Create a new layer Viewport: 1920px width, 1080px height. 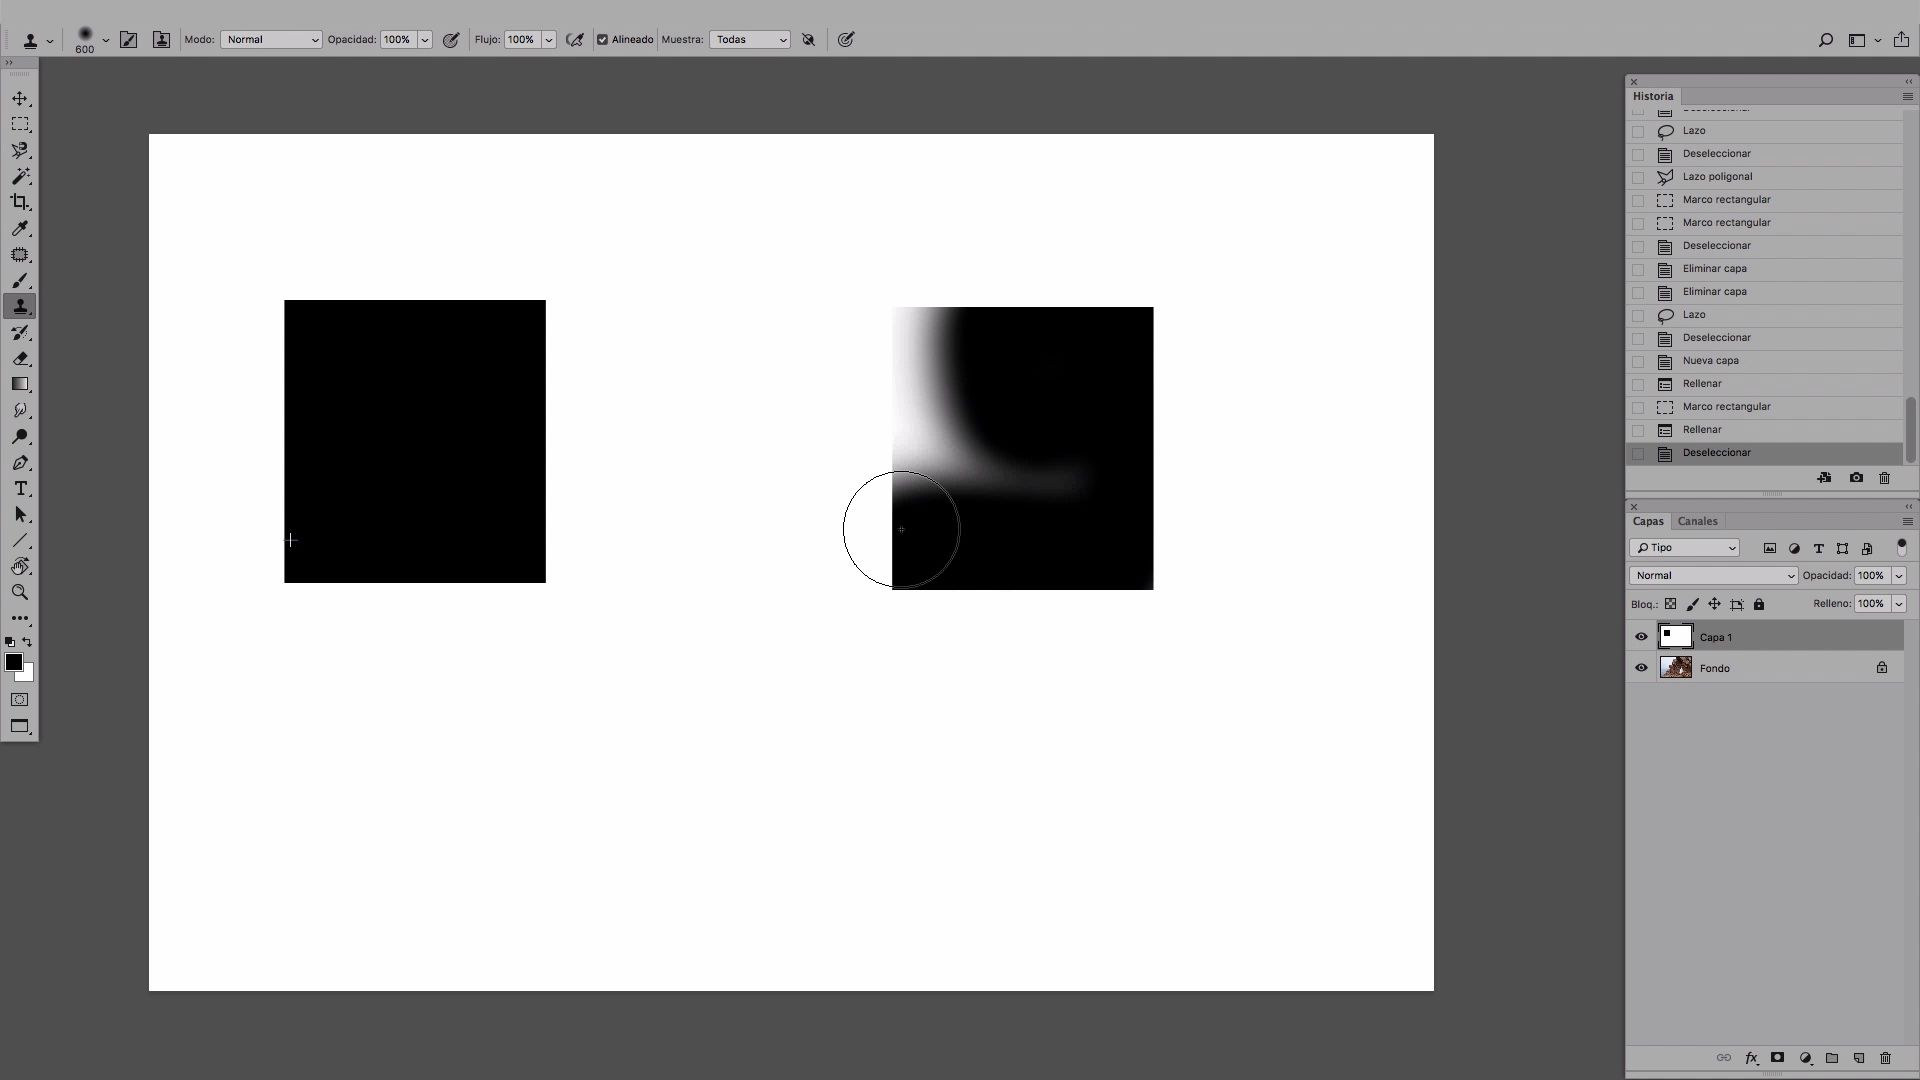click(1859, 1058)
